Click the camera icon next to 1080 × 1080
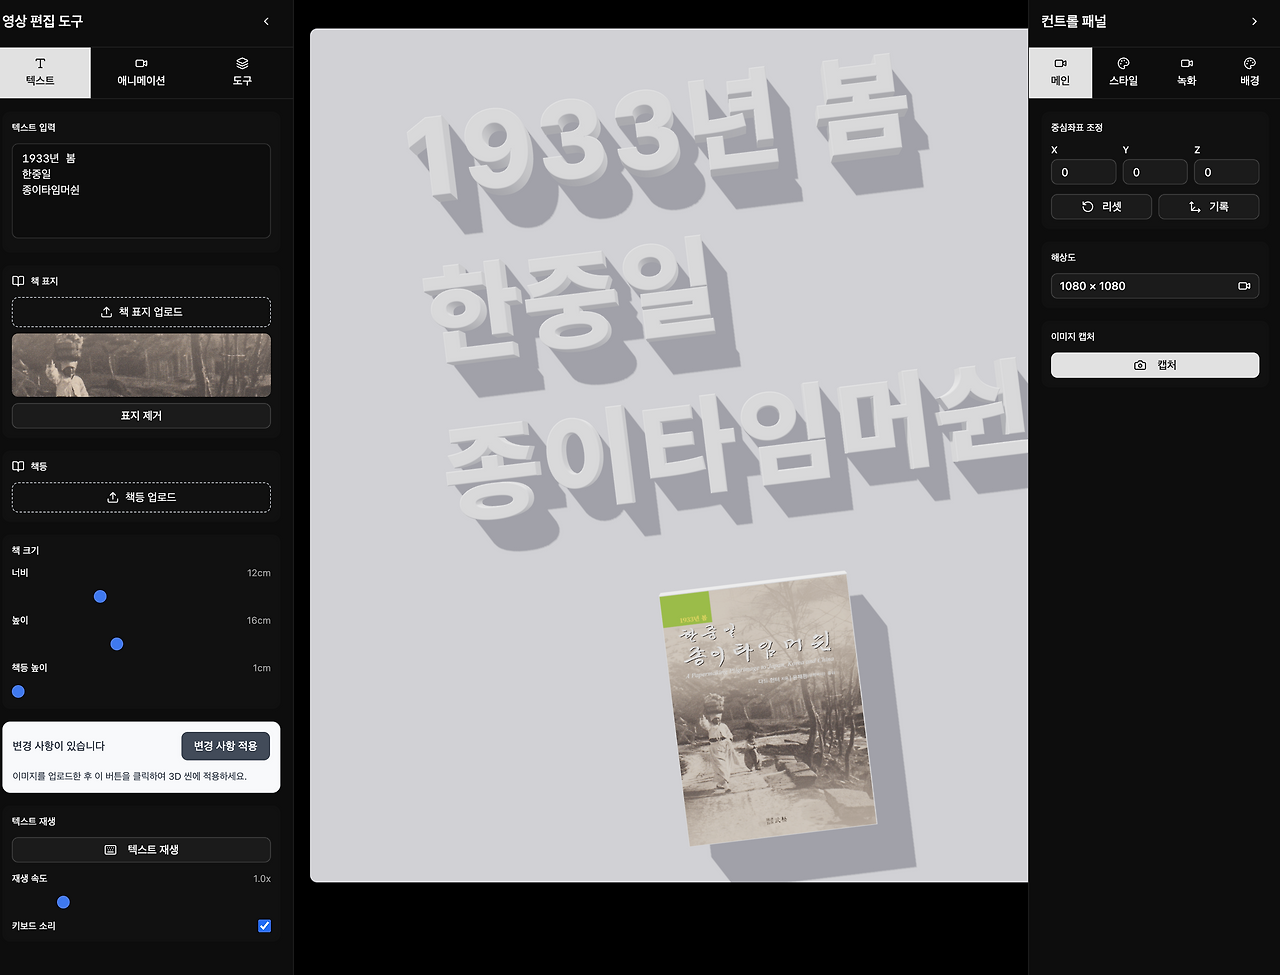1280x975 pixels. pyautogui.click(x=1245, y=285)
